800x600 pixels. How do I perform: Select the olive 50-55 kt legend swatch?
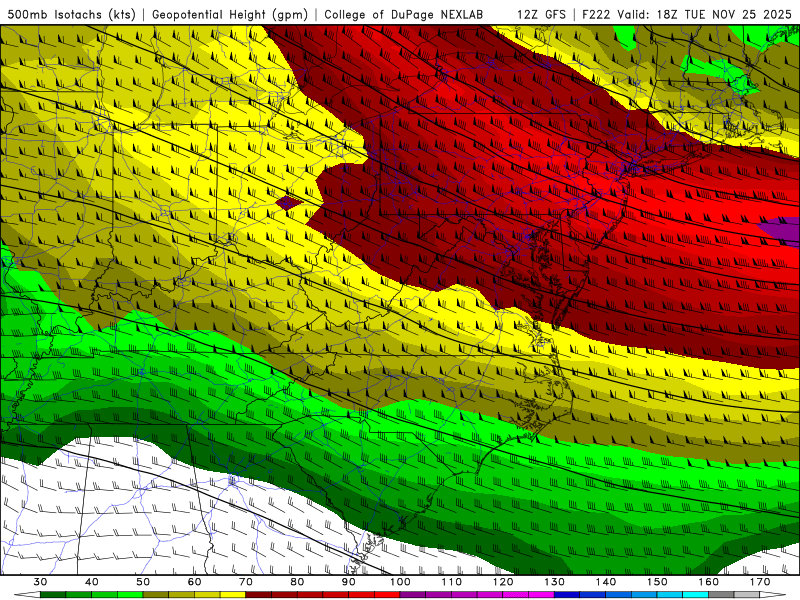tap(156, 595)
